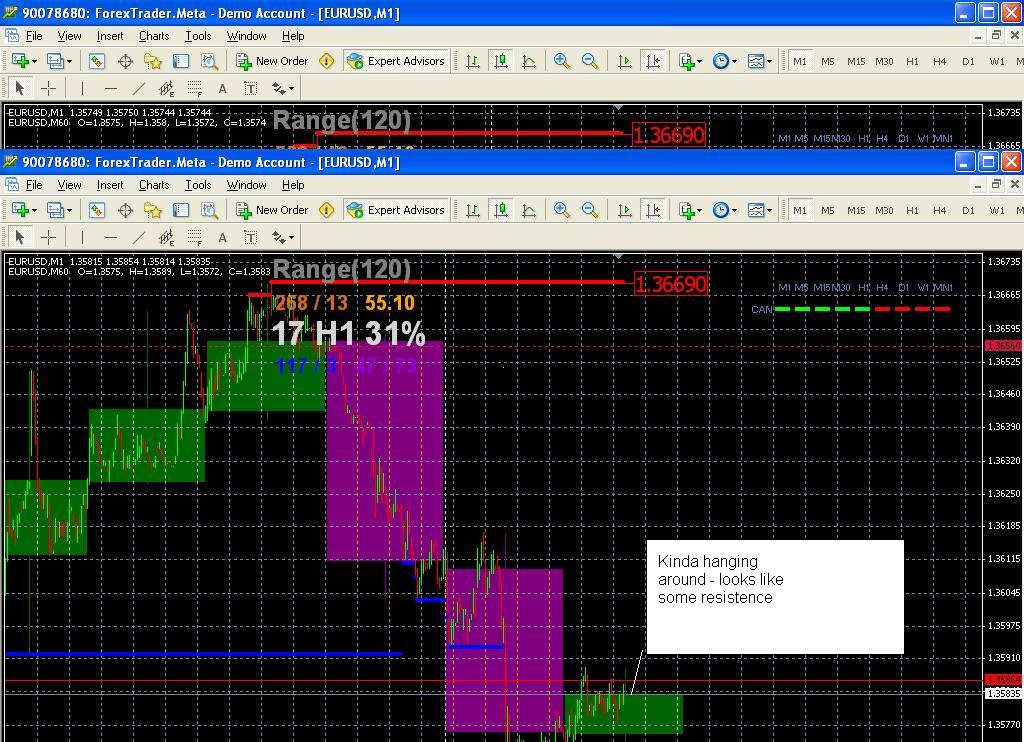
Task: Toggle Chart Shift in lower window toolbar
Action: click(653, 210)
